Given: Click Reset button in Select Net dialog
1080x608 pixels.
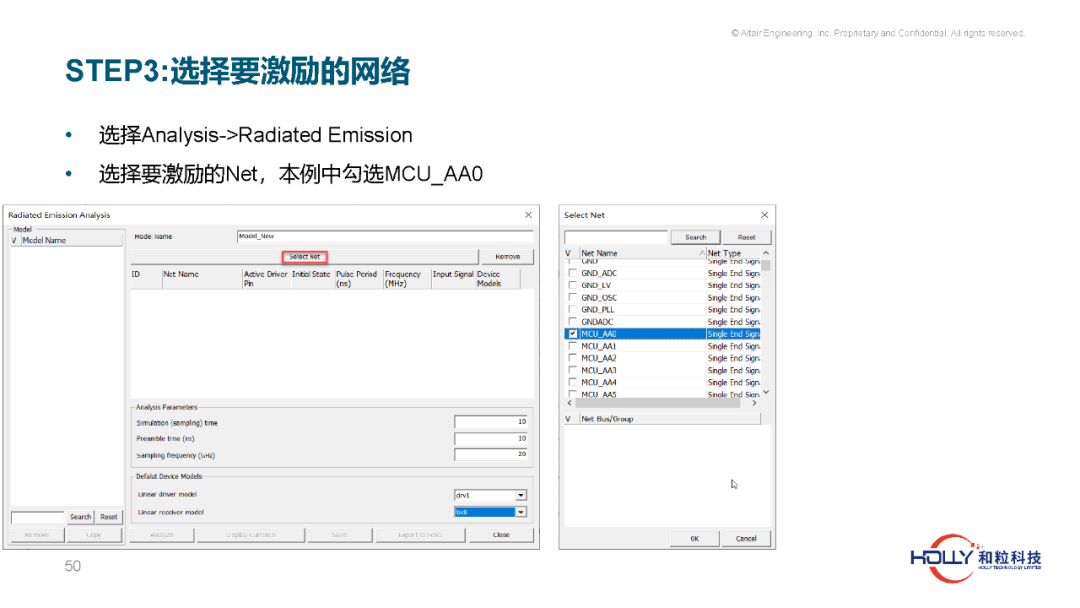Looking at the screenshot, I should 747,238.
